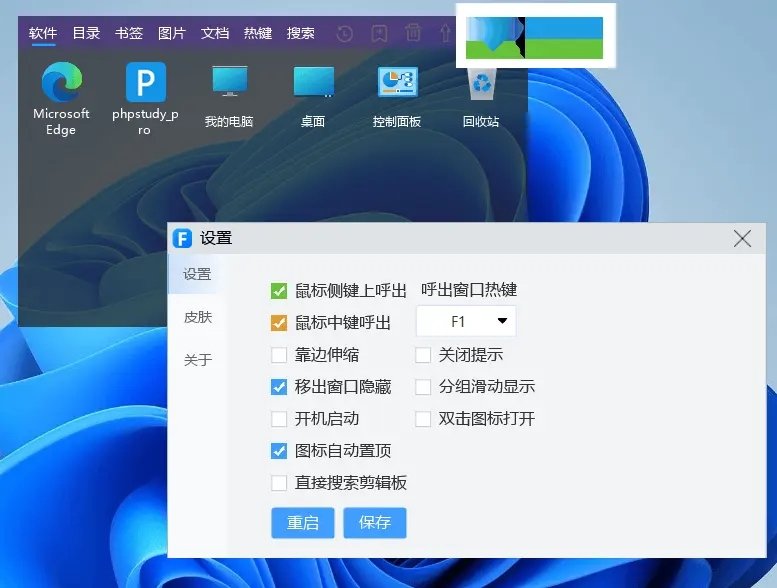The image size is (777, 588).
Task: Select 图片 tab in launcher
Action: point(172,33)
